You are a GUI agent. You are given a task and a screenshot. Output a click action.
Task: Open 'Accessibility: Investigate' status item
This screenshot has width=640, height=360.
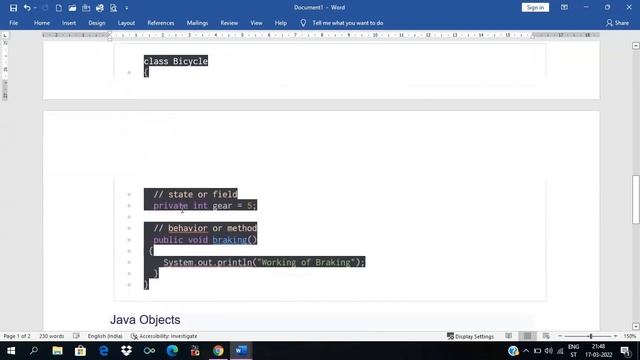tap(164, 336)
